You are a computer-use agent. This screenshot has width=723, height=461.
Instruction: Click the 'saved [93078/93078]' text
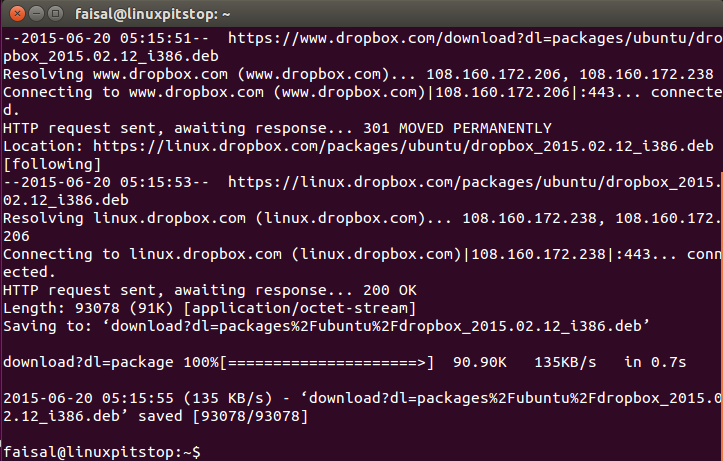coord(223,416)
